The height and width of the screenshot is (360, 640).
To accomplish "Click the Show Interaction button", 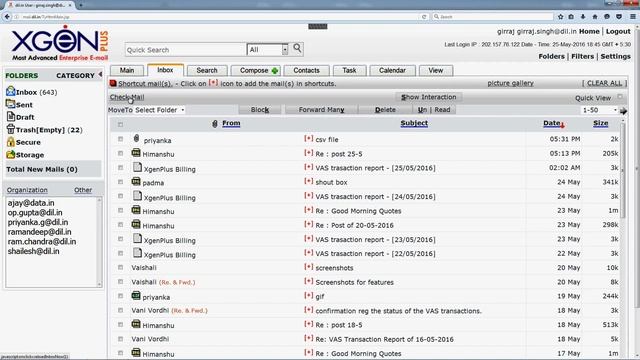I will [429, 97].
